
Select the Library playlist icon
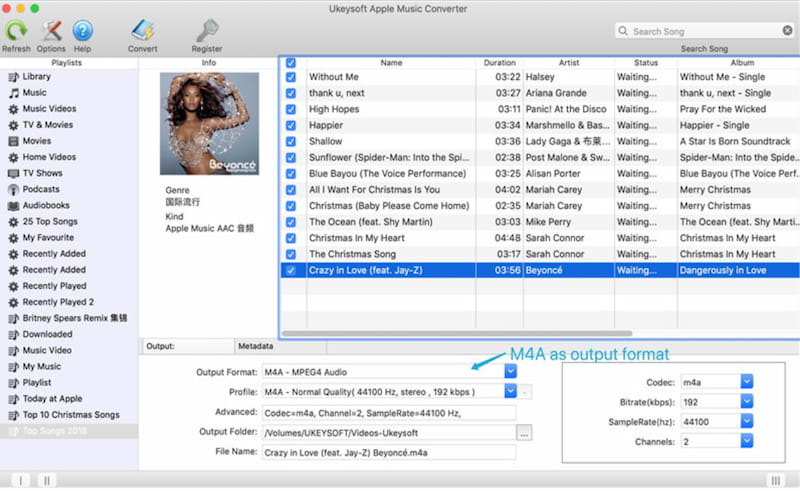click(x=13, y=77)
